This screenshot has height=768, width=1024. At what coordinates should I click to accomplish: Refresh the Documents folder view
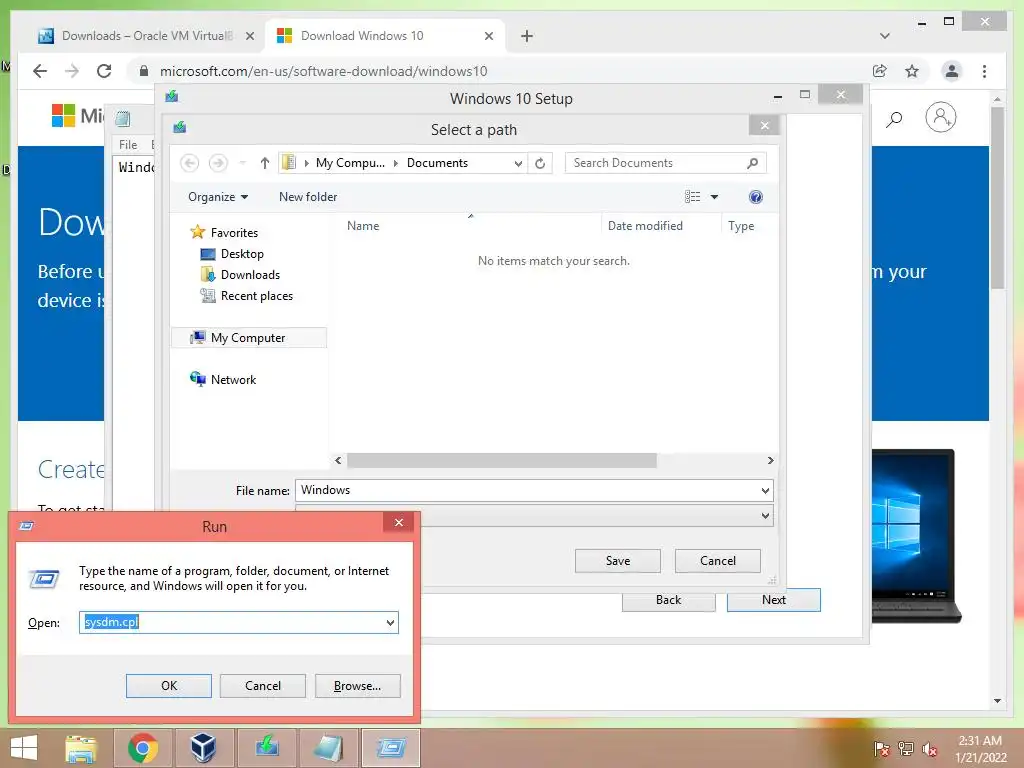[540, 163]
